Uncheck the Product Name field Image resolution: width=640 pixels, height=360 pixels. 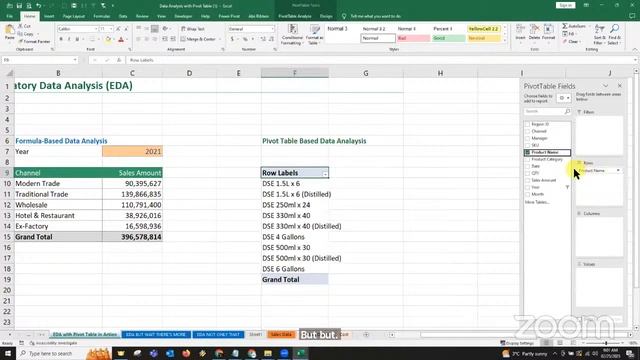527,152
